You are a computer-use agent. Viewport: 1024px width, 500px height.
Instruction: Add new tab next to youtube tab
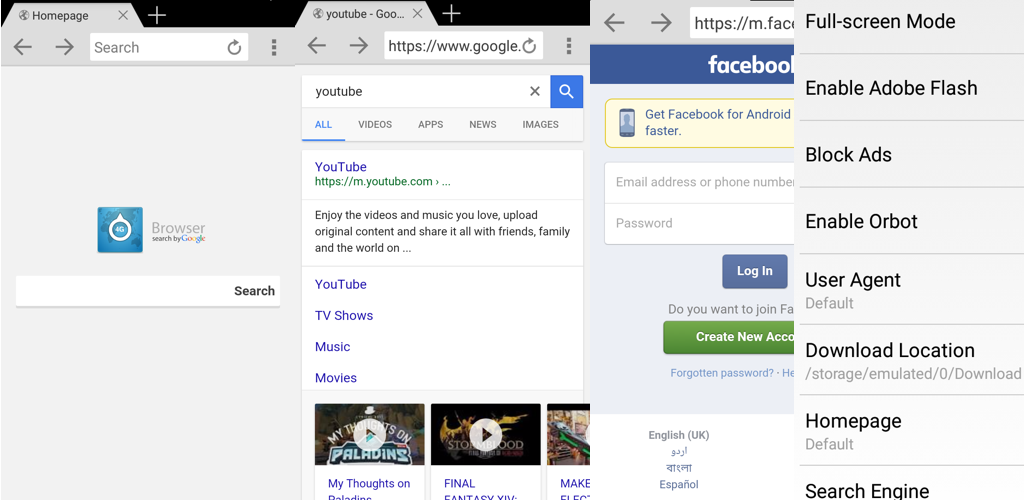point(452,13)
